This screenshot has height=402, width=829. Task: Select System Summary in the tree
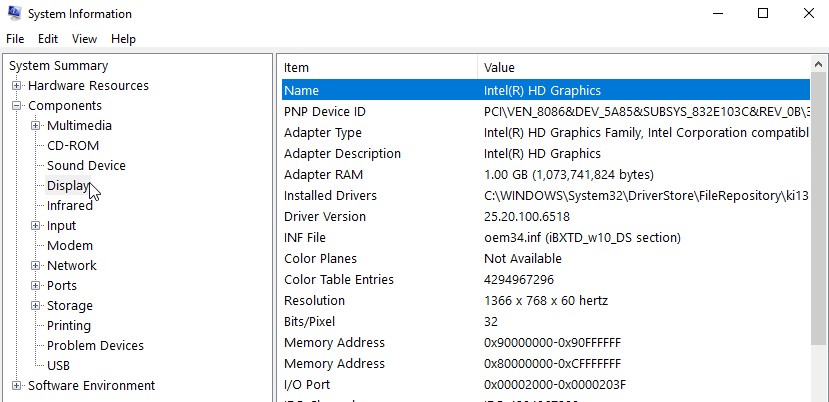58,66
